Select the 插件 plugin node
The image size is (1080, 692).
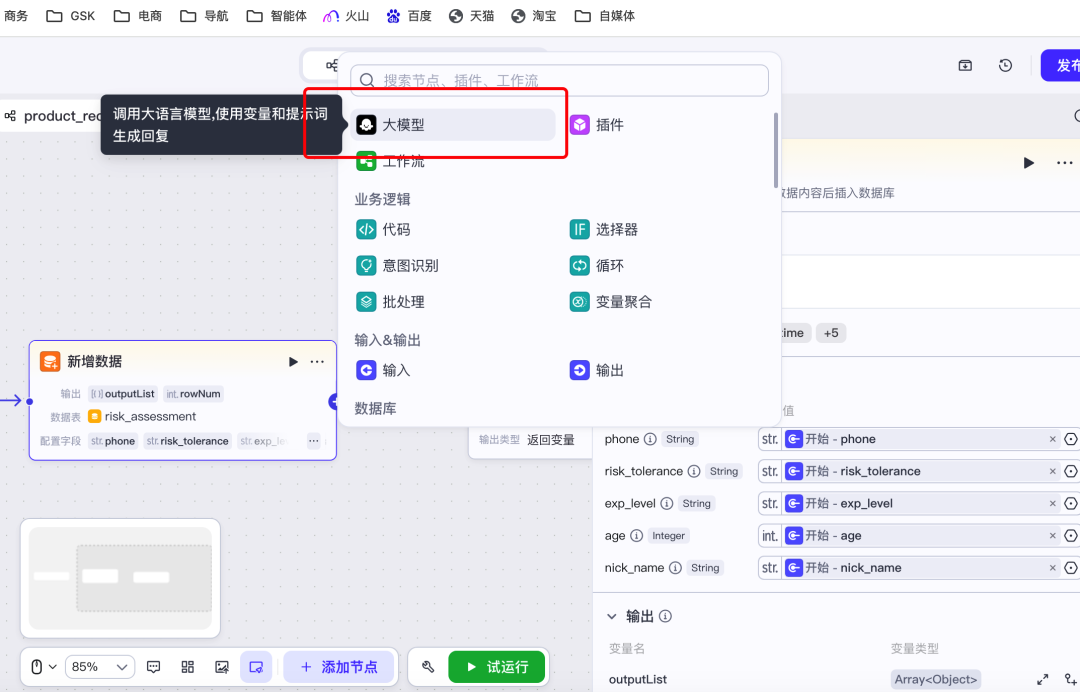tap(596, 125)
